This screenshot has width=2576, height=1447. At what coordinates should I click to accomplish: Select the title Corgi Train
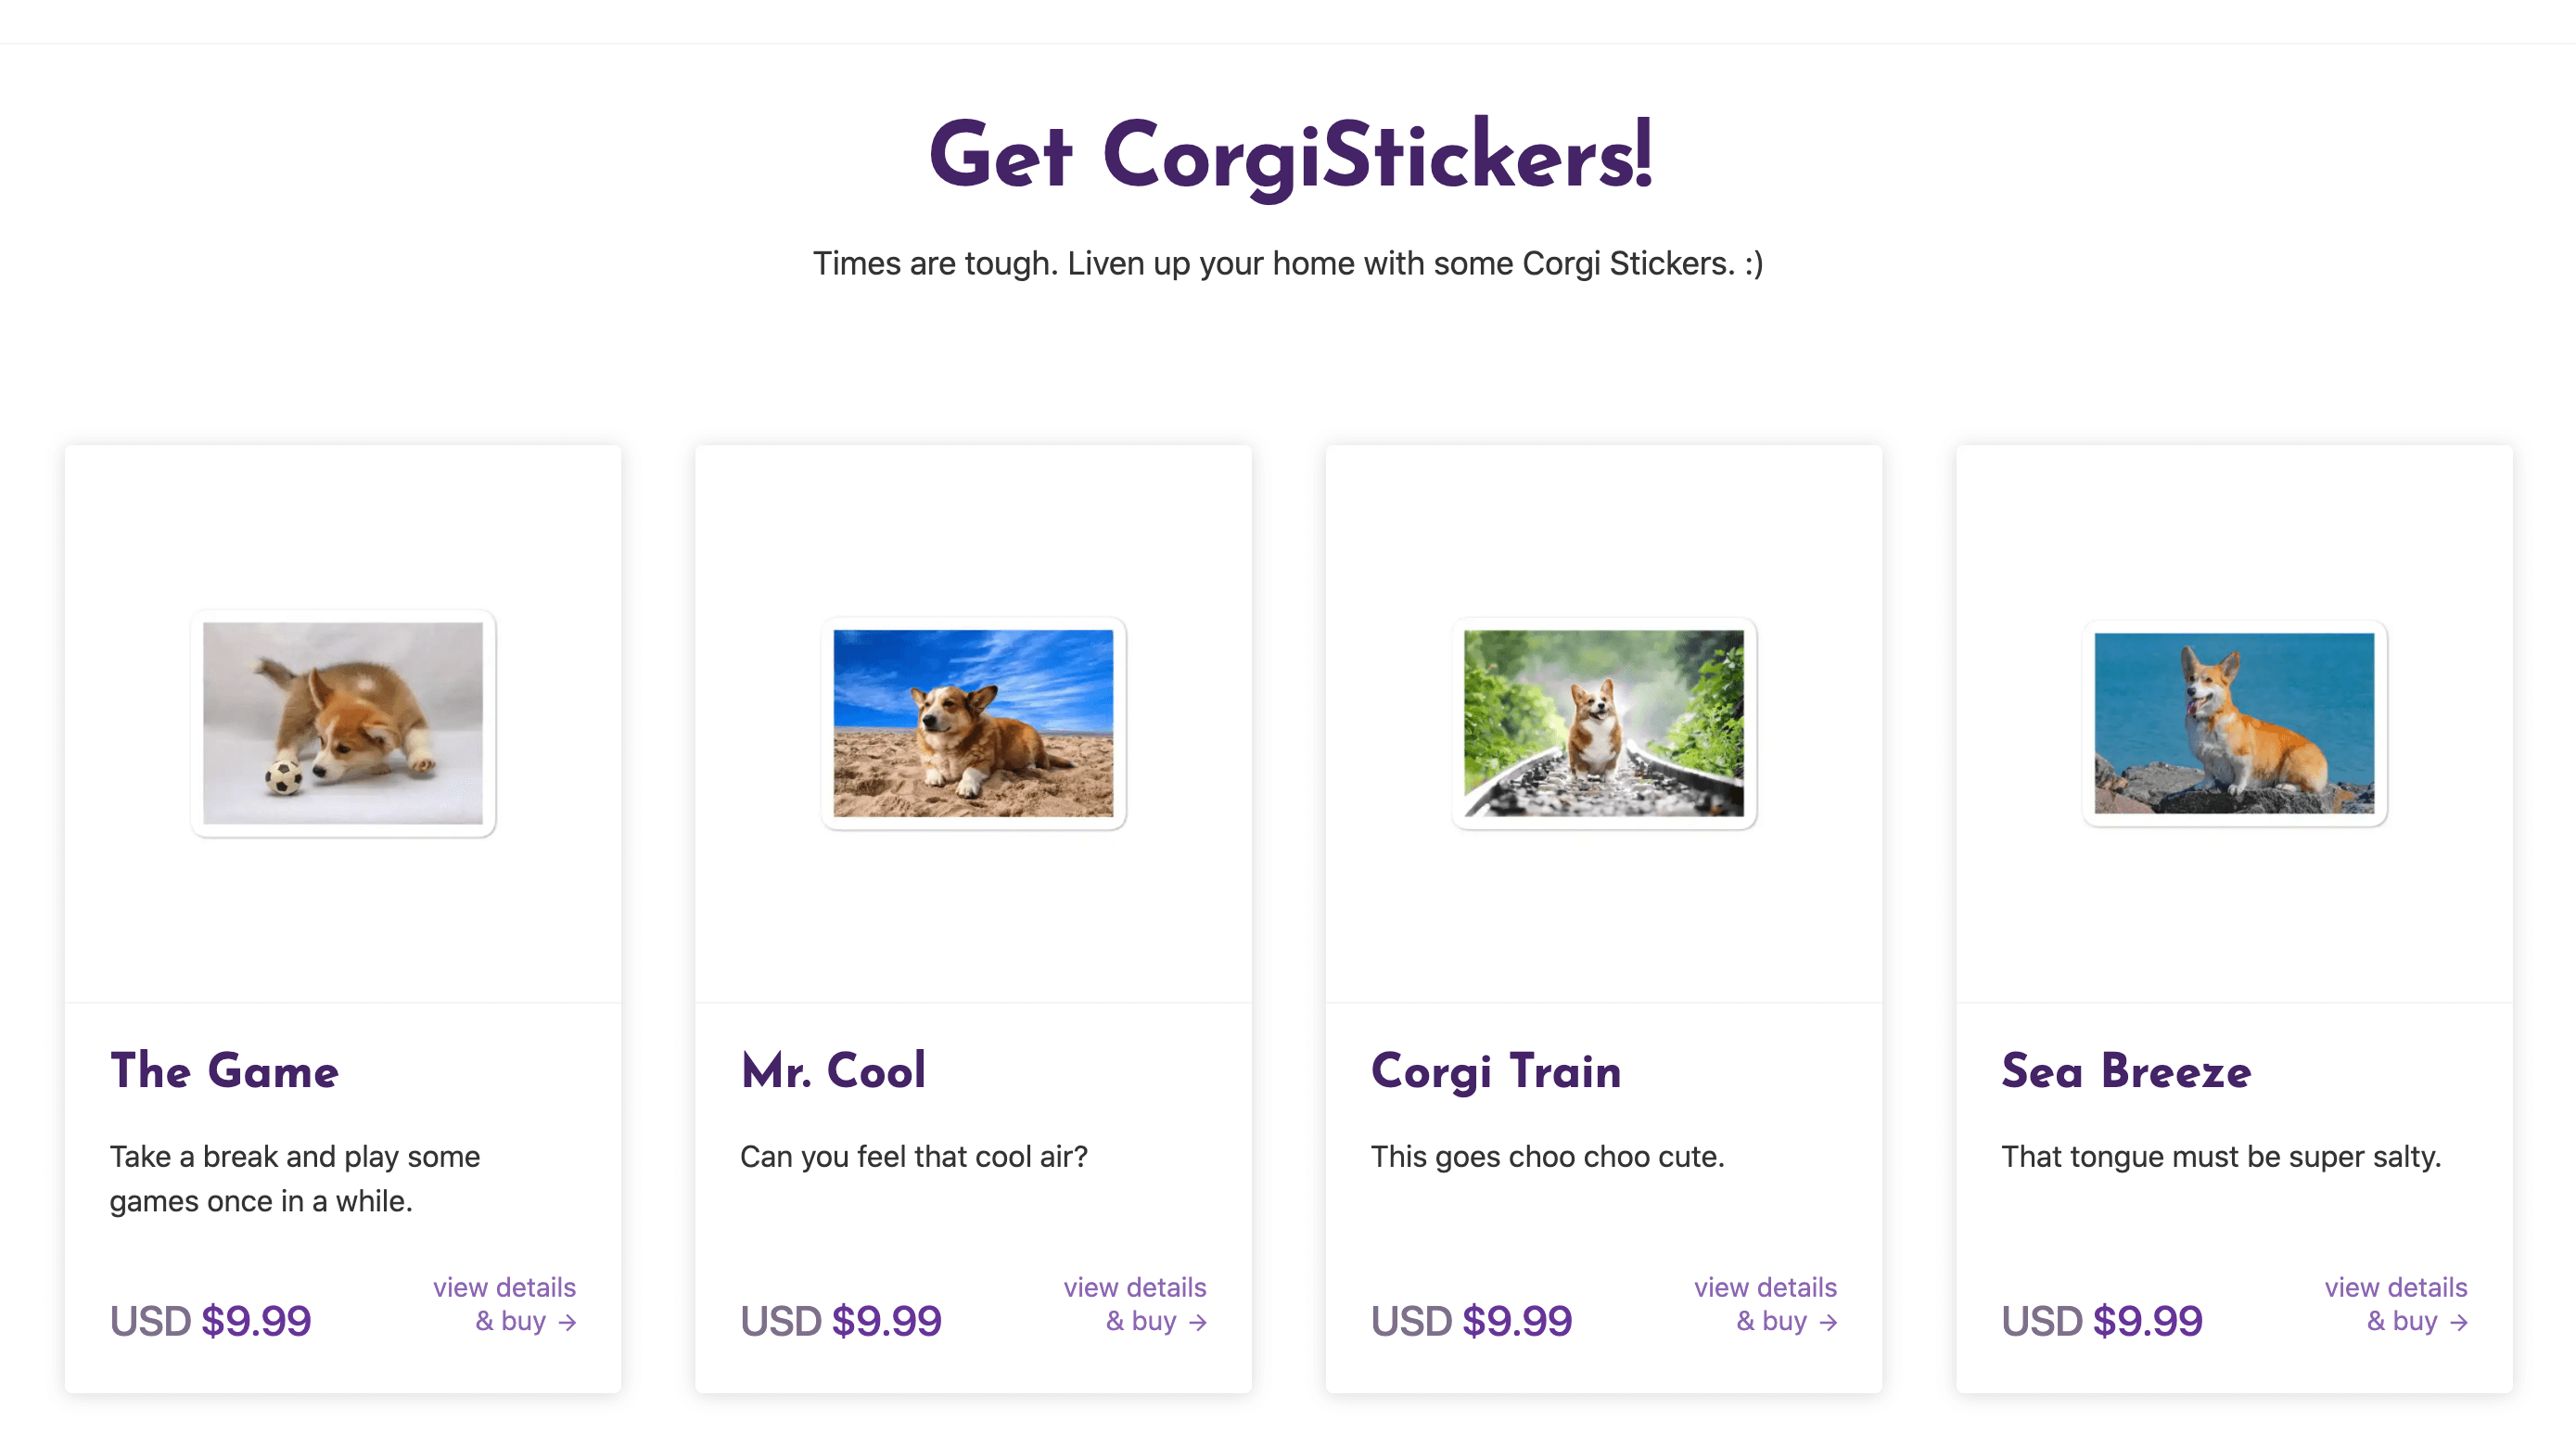(1496, 1070)
